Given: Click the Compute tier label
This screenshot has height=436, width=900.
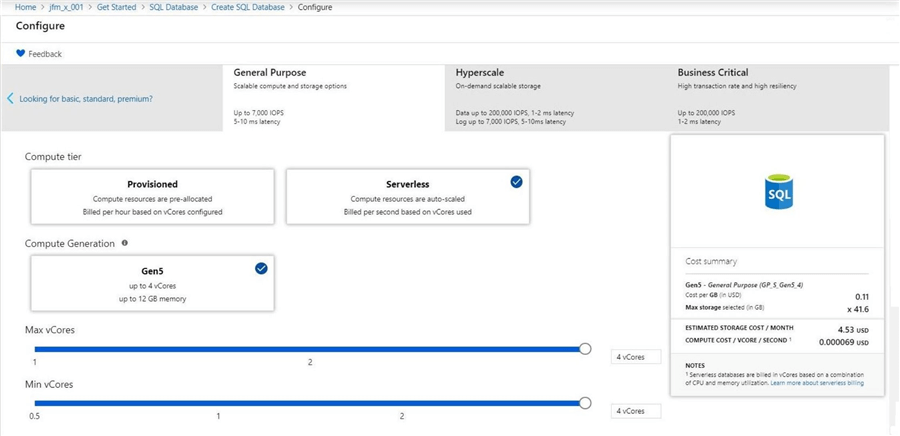Looking at the screenshot, I should [x=53, y=157].
